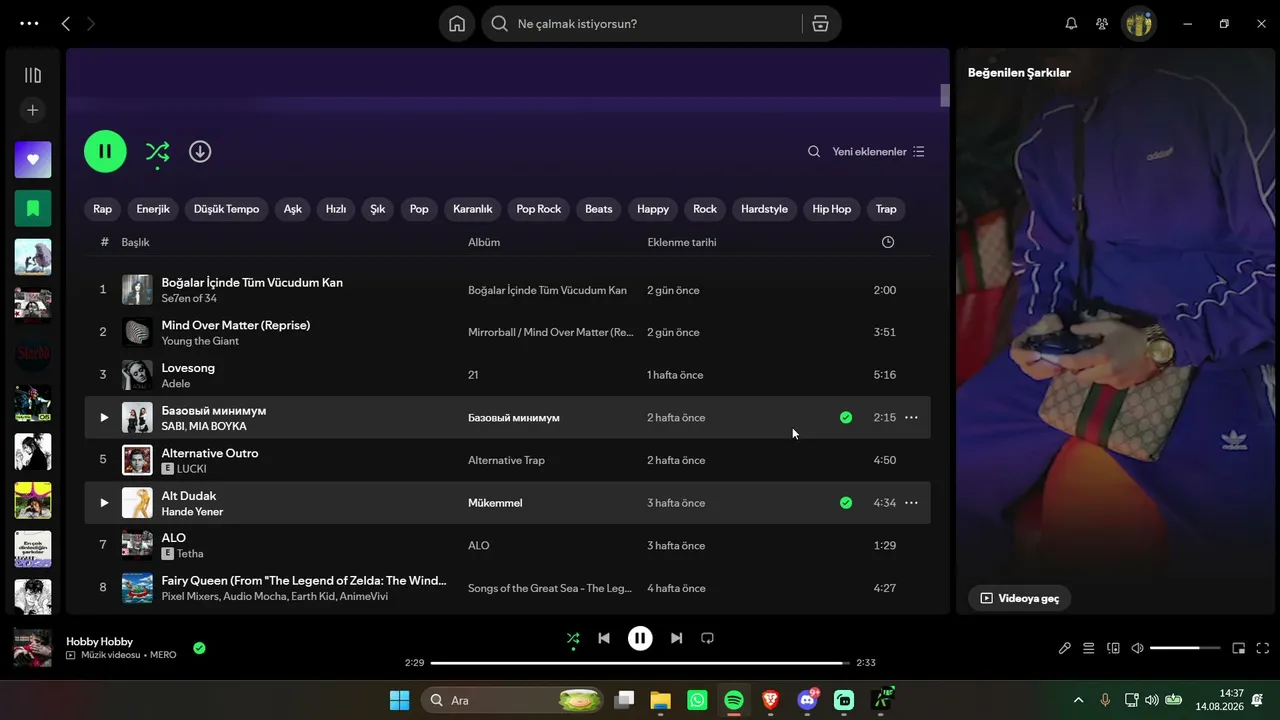Open Your Library icon in the sidebar
The width and height of the screenshot is (1280, 720).
pos(33,75)
